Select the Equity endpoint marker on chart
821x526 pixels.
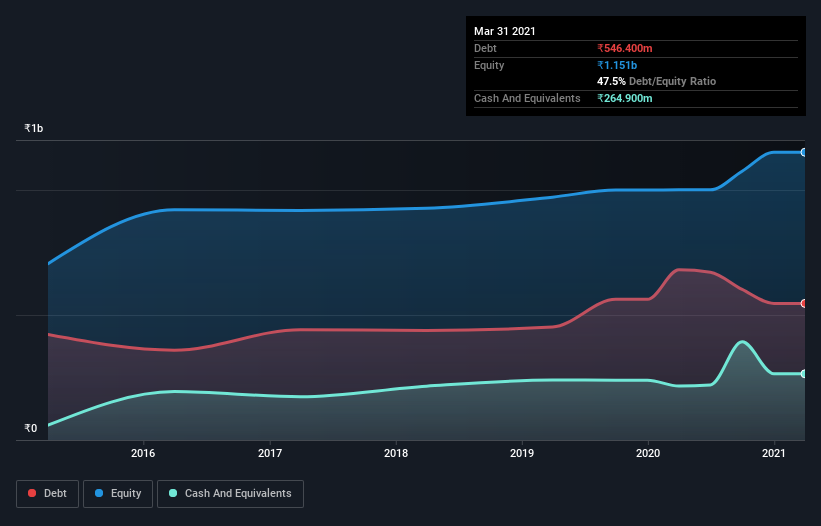tap(804, 152)
